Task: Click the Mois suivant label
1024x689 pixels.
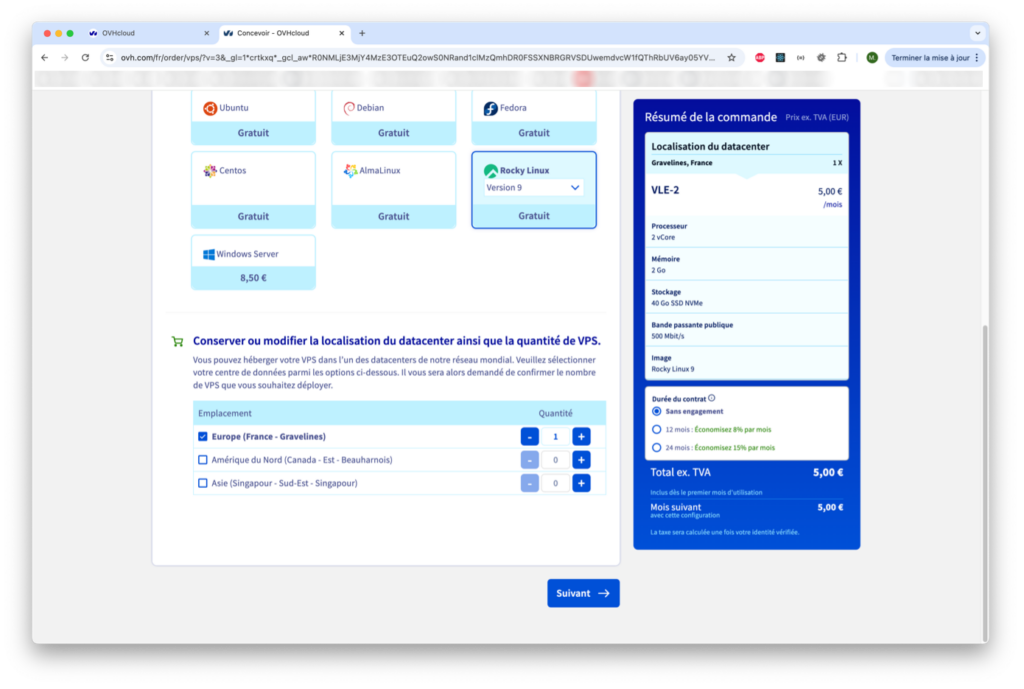Action: [675, 507]
